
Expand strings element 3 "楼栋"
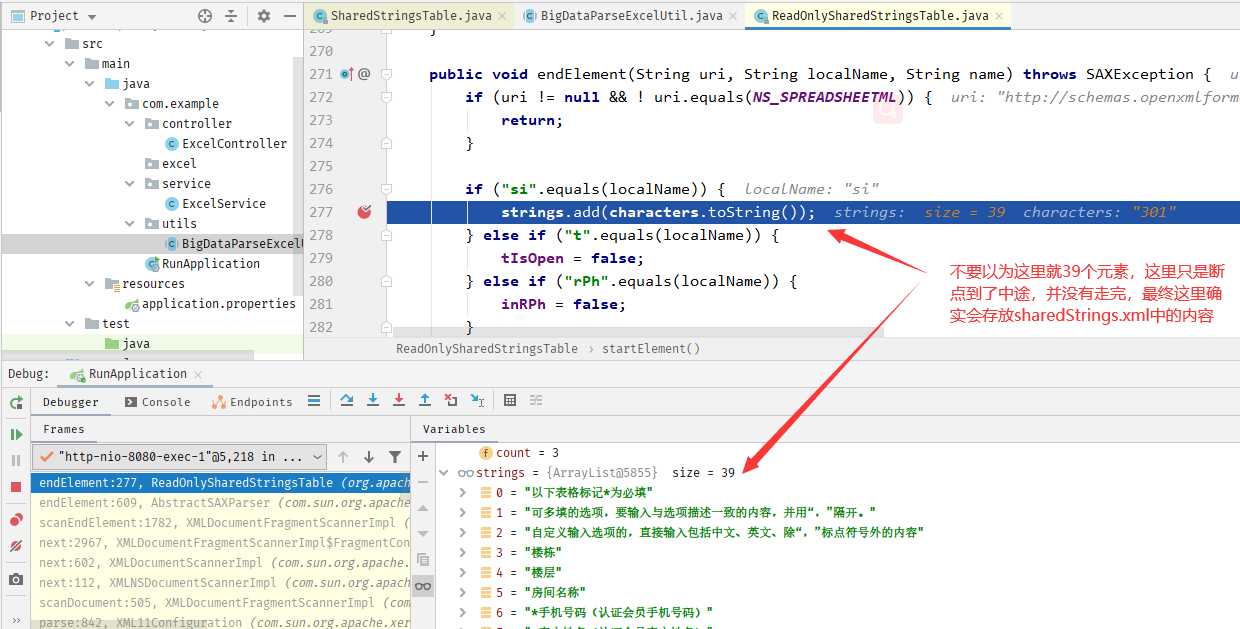click(x=462, y=552)
